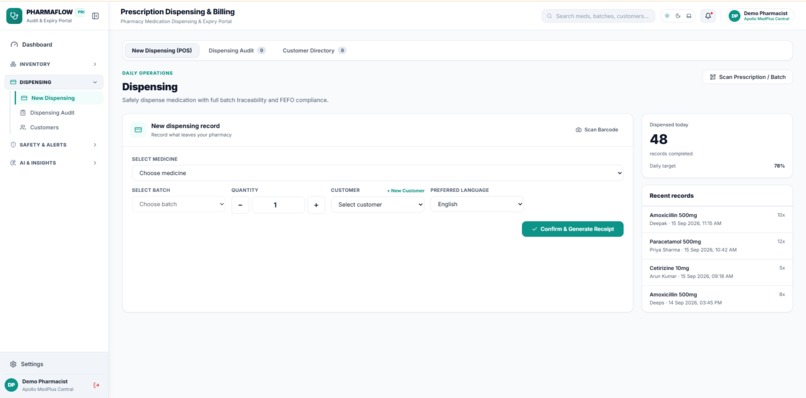
Task: Open the Paracetamol 500mg recent record
Action: point(717,246)
